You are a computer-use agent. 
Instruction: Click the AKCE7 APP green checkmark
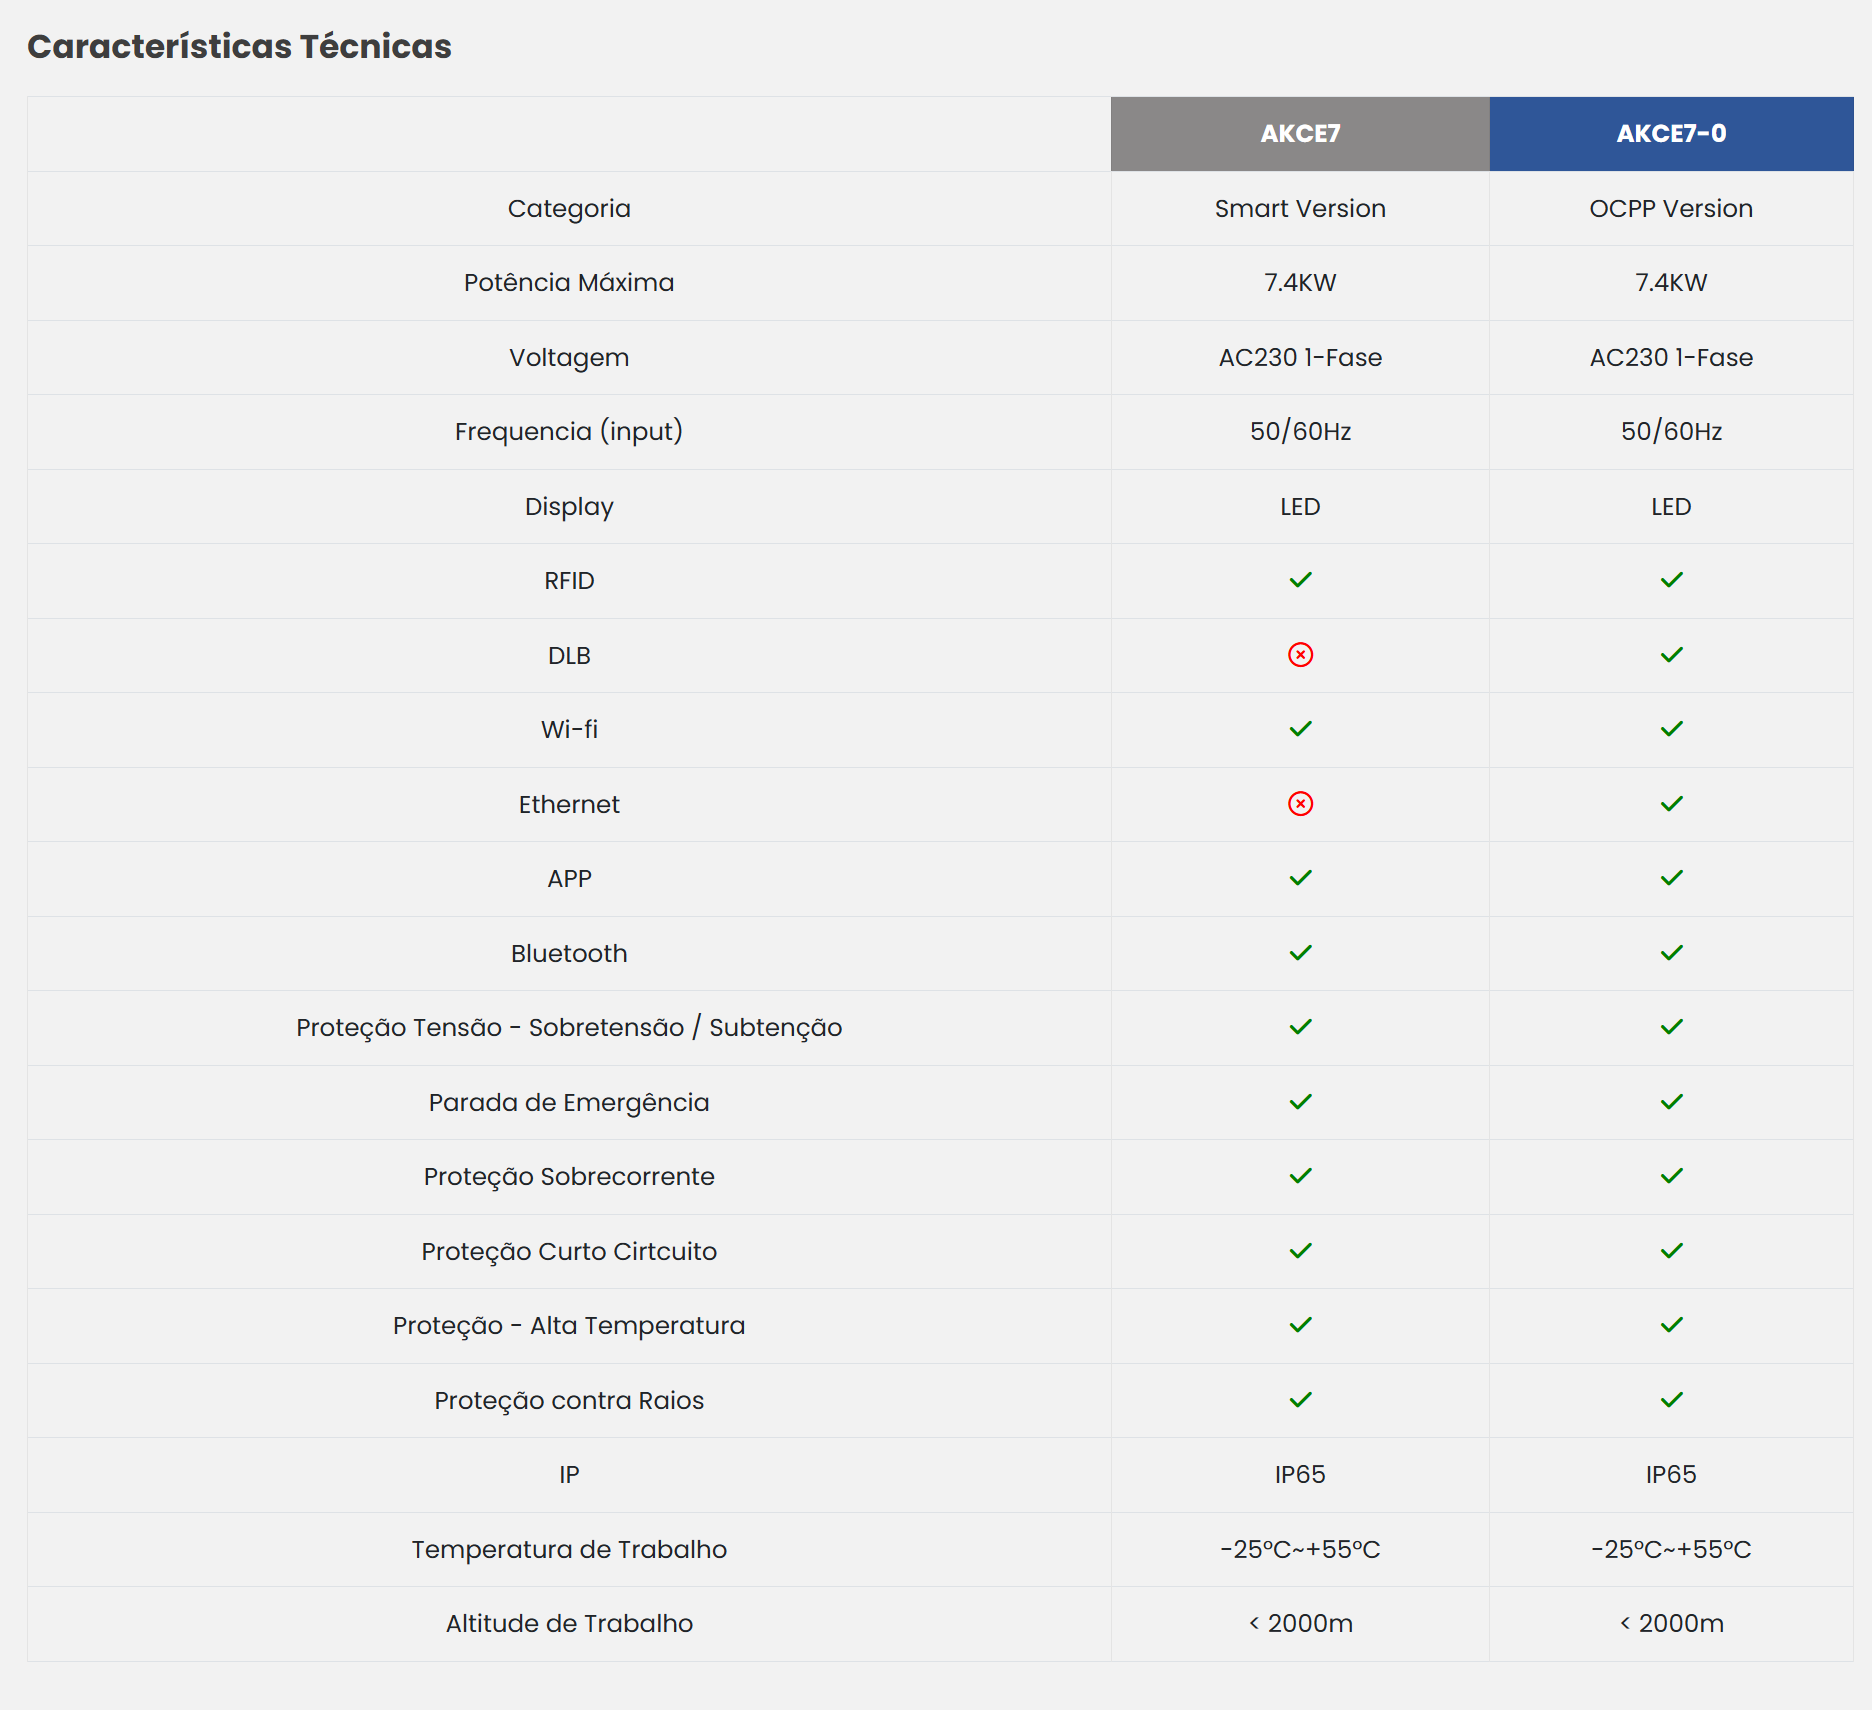coord(1300,878)
